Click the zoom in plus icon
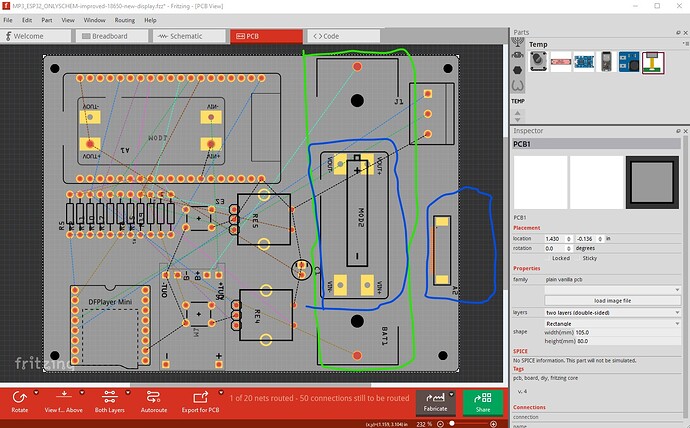The height and width of the screenshot is (428, 690). pyautogui.click(x=493, y=424)
